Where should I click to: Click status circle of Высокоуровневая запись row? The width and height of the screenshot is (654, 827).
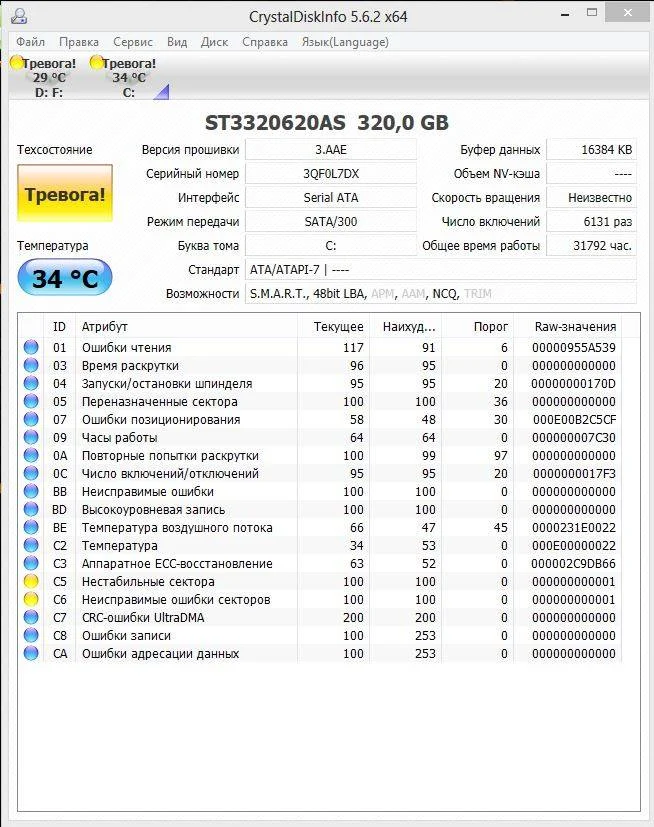[x=31, y=509]
